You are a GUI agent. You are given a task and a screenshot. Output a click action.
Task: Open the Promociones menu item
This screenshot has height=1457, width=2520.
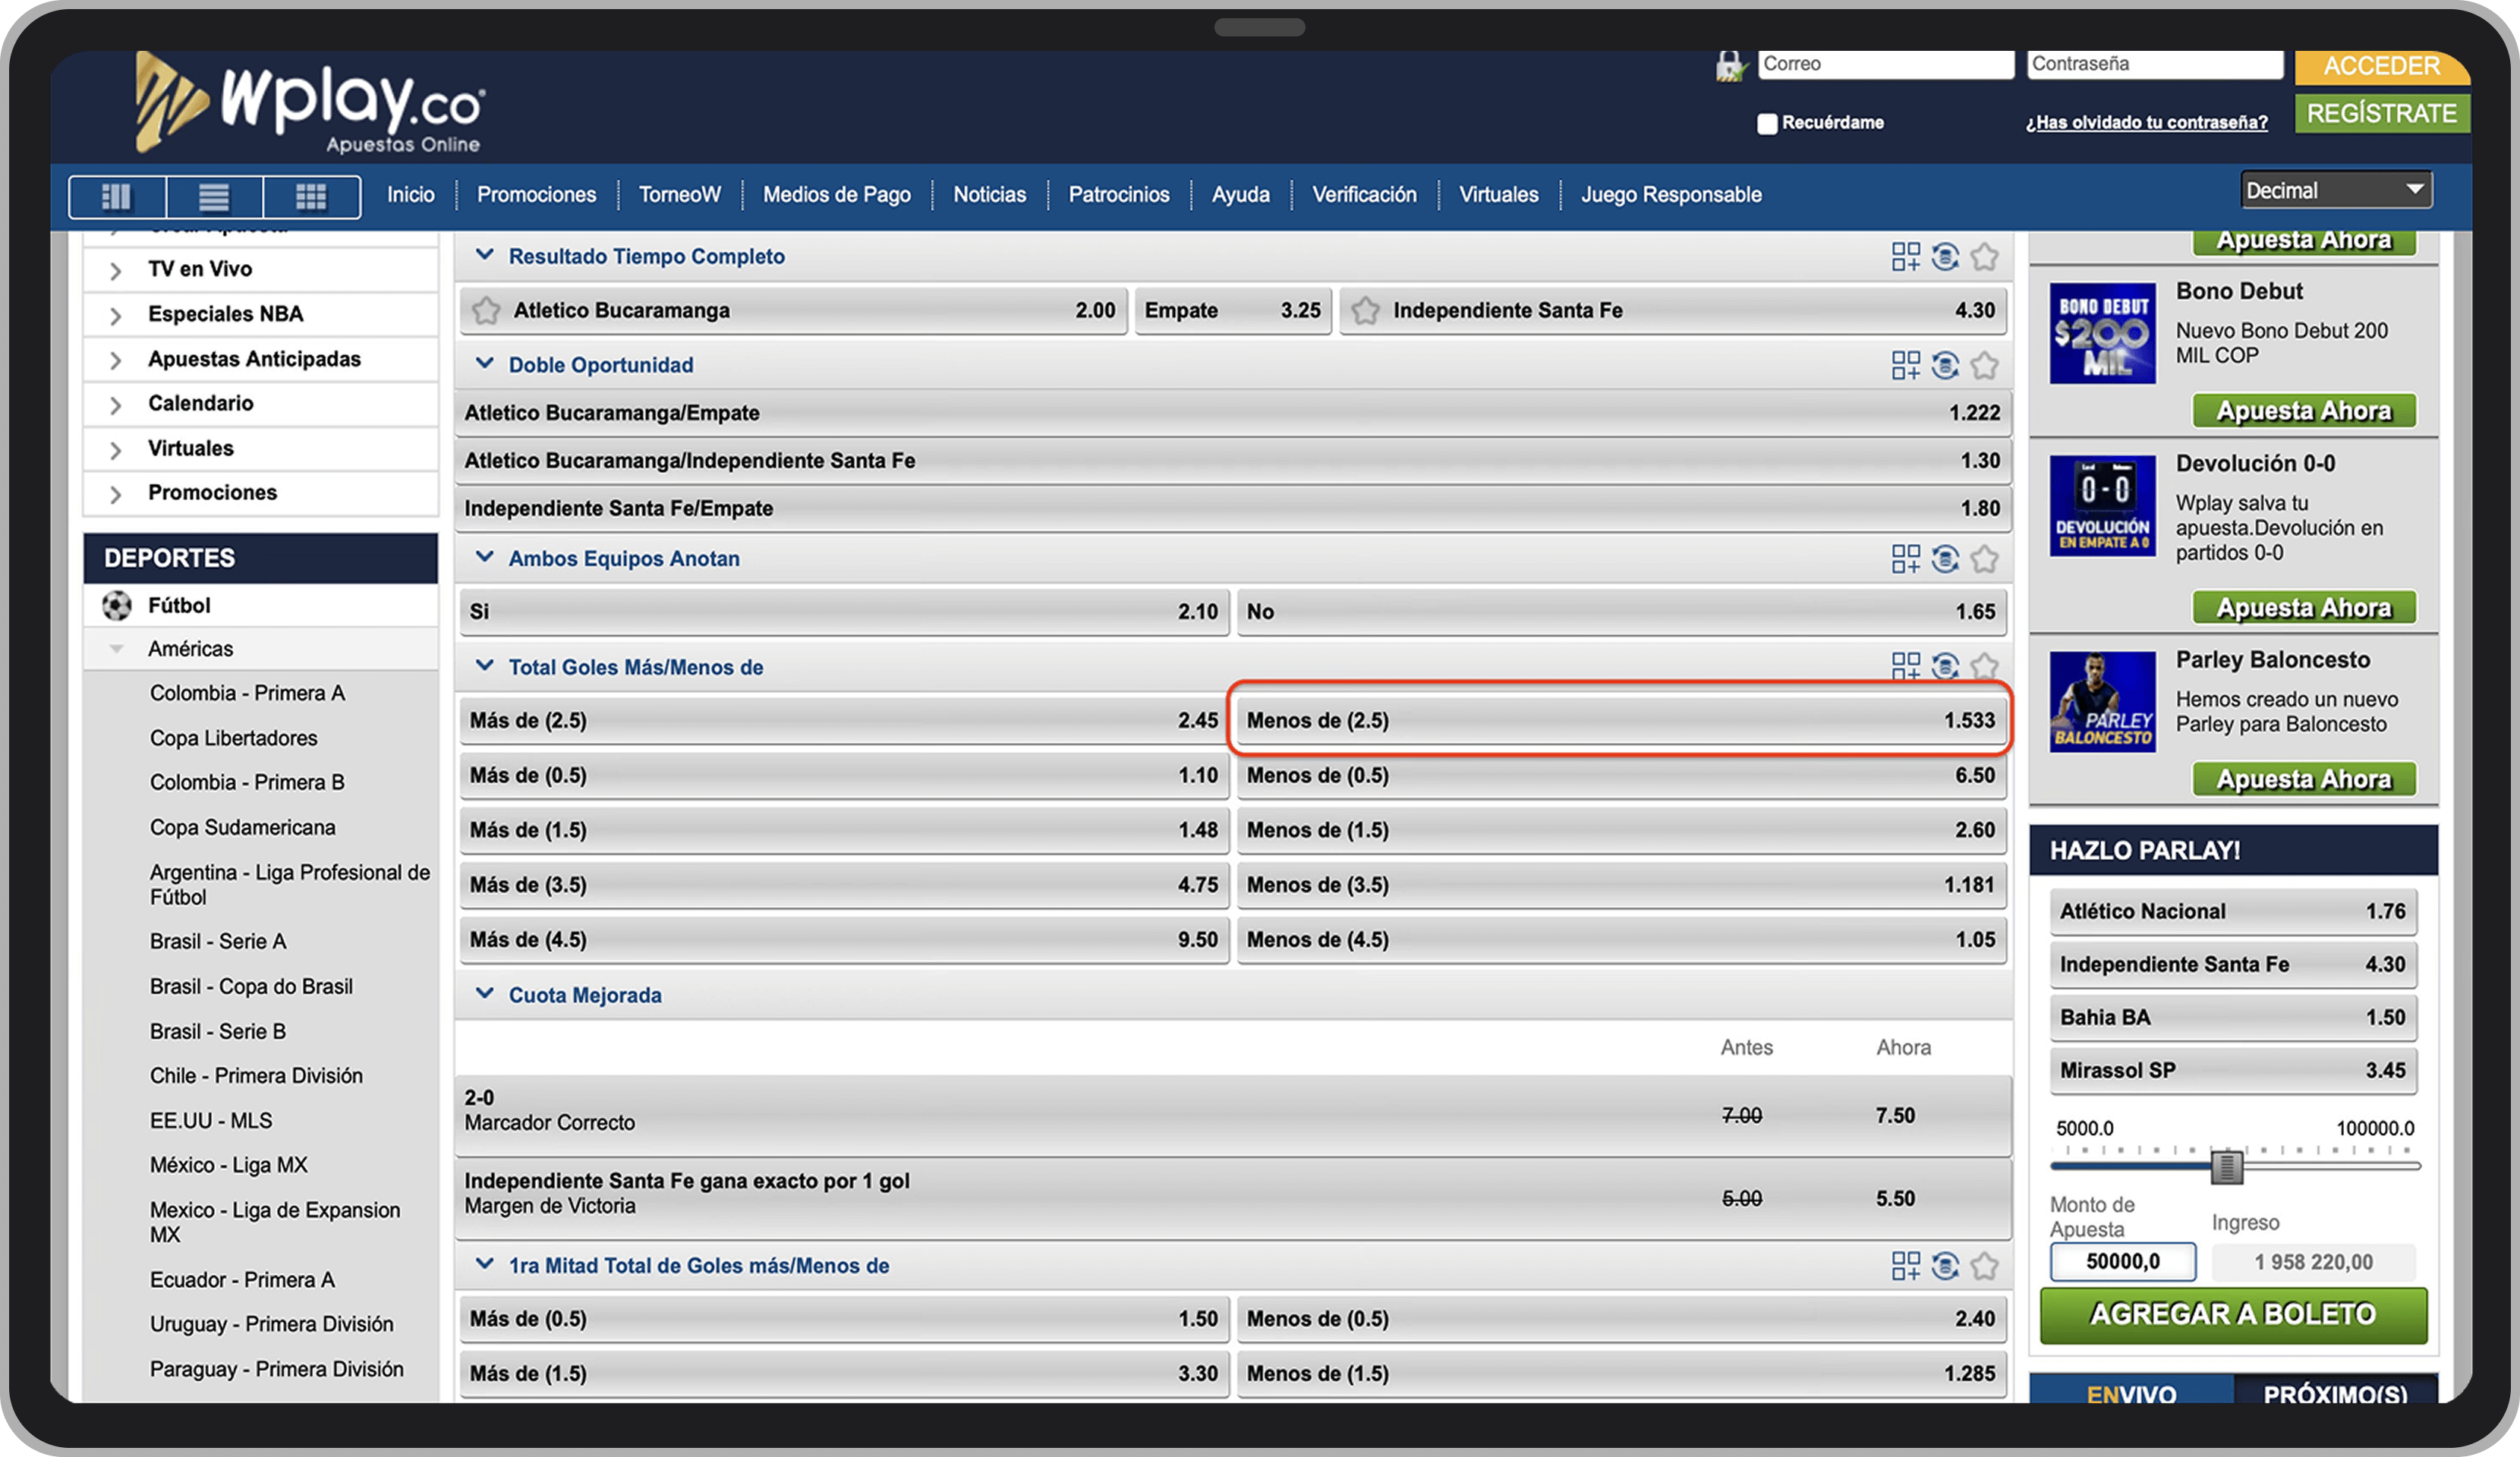(x=536, y=195)
